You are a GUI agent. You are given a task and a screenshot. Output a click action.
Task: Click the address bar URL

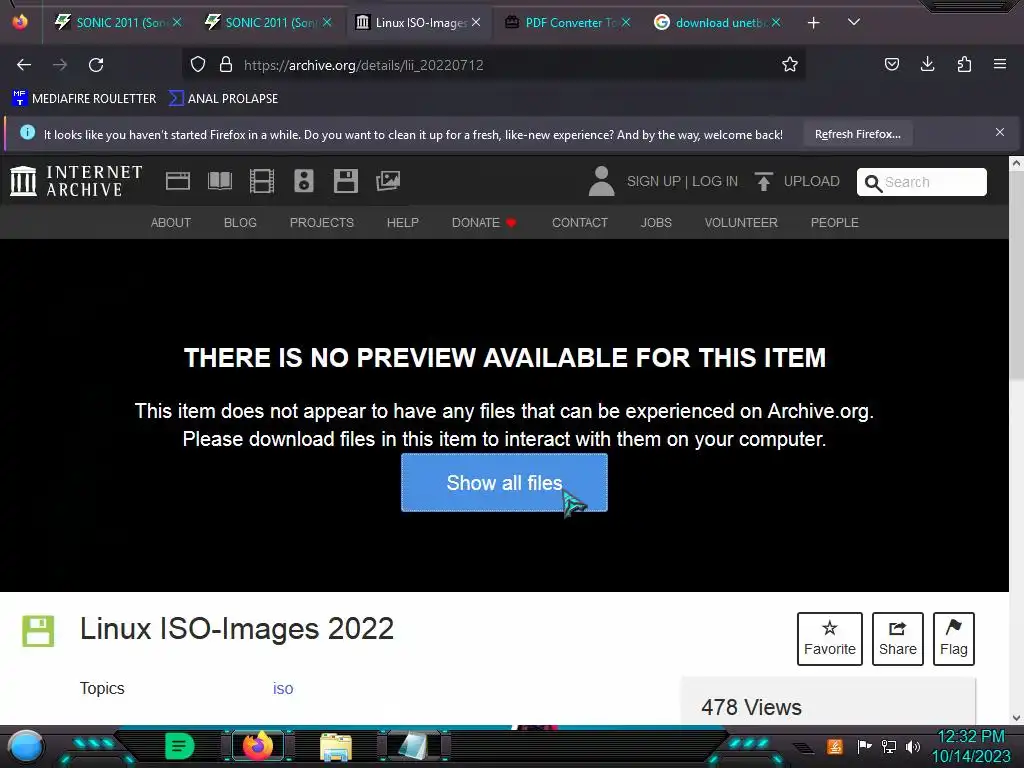pos(364,65)
